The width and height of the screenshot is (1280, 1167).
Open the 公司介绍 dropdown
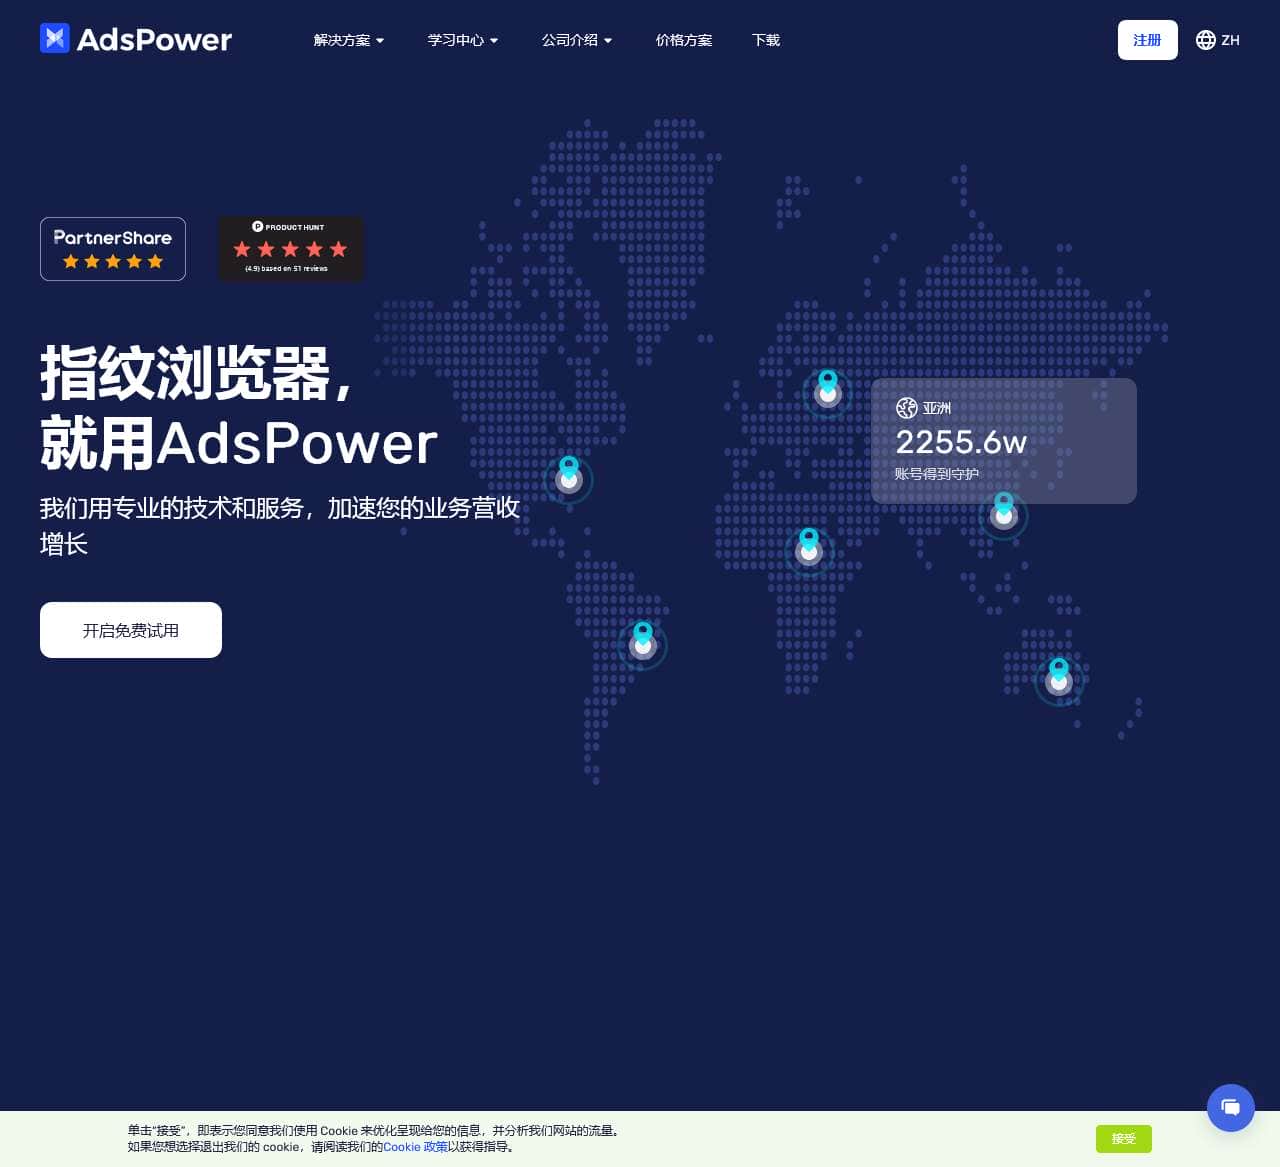[577, 40]
